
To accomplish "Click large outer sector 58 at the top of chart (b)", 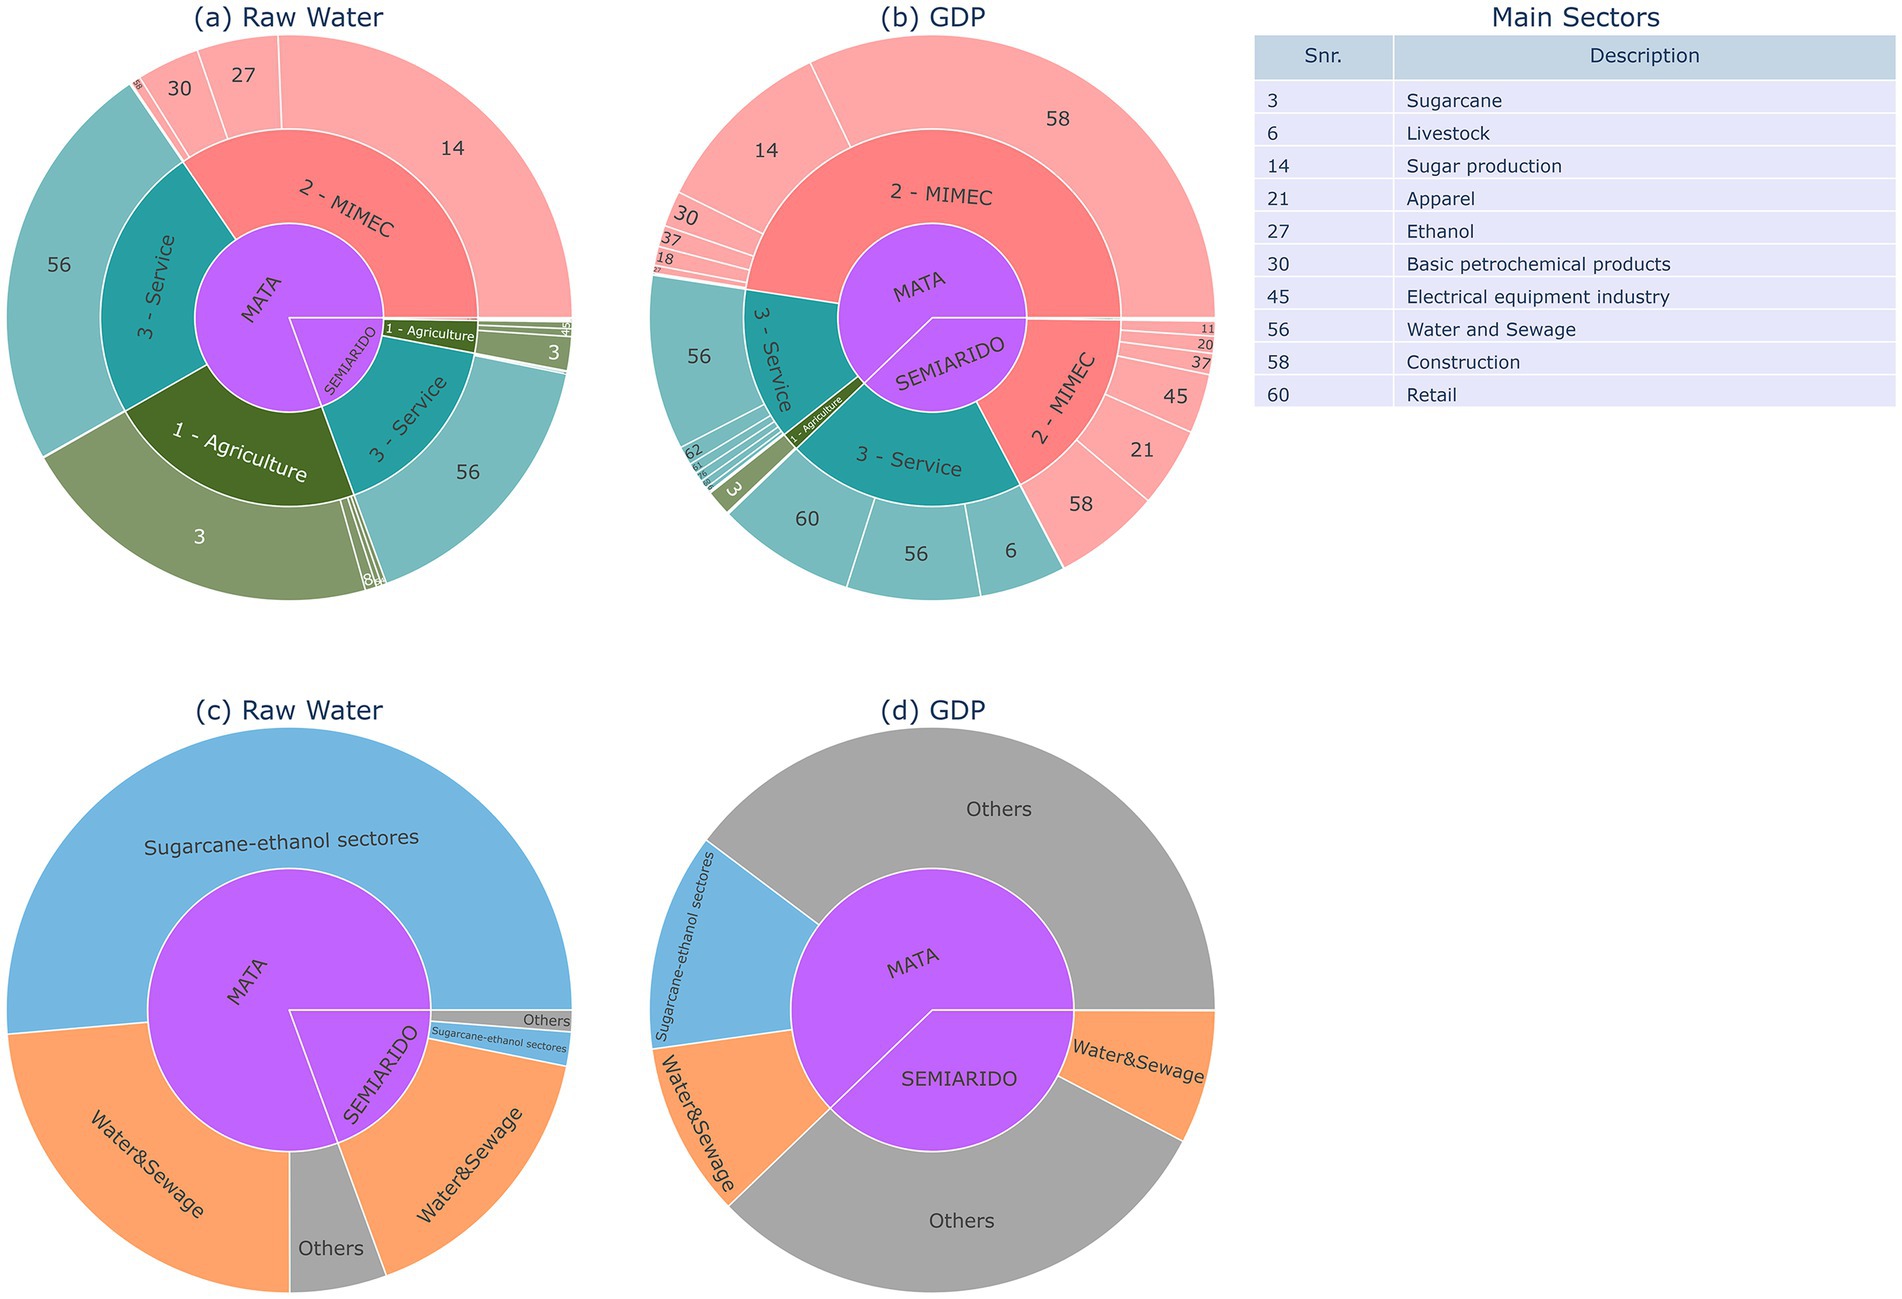I will tap(1058, 120).
